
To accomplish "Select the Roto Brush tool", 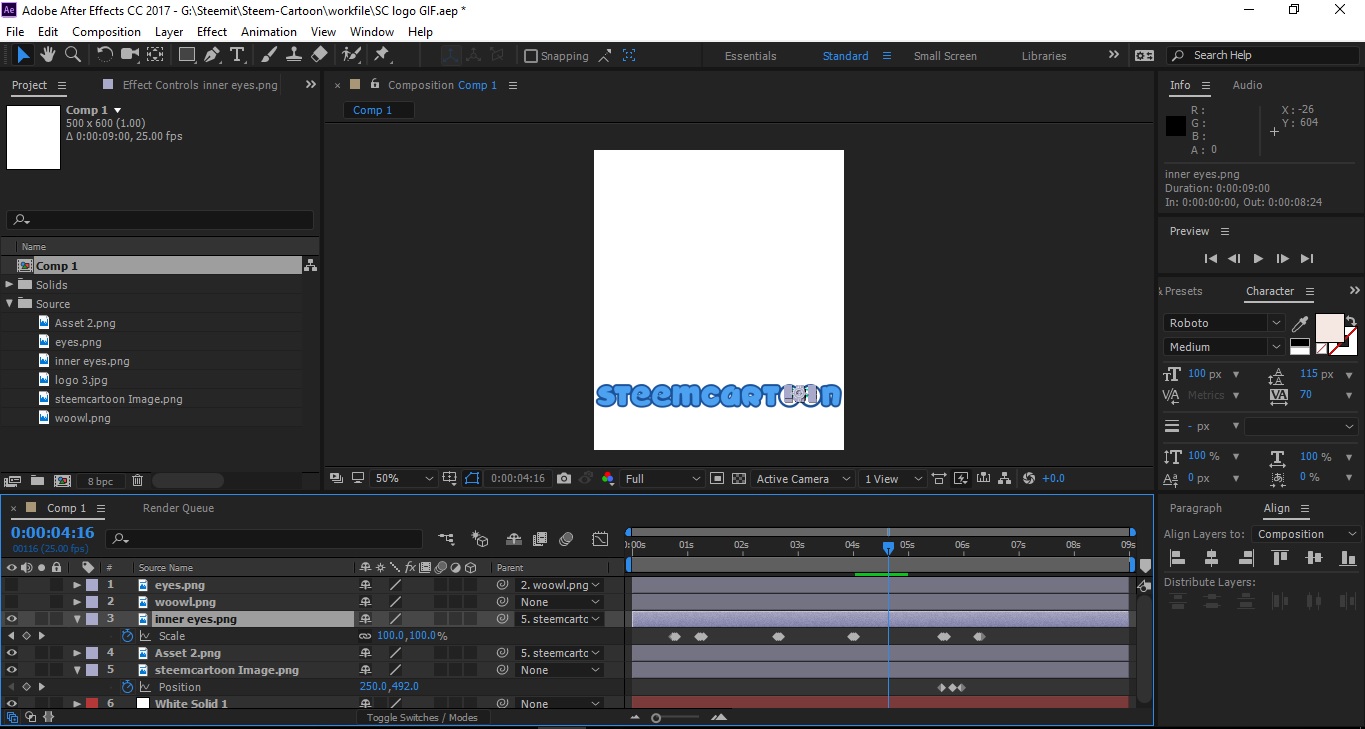I will [x=351, y=55].
